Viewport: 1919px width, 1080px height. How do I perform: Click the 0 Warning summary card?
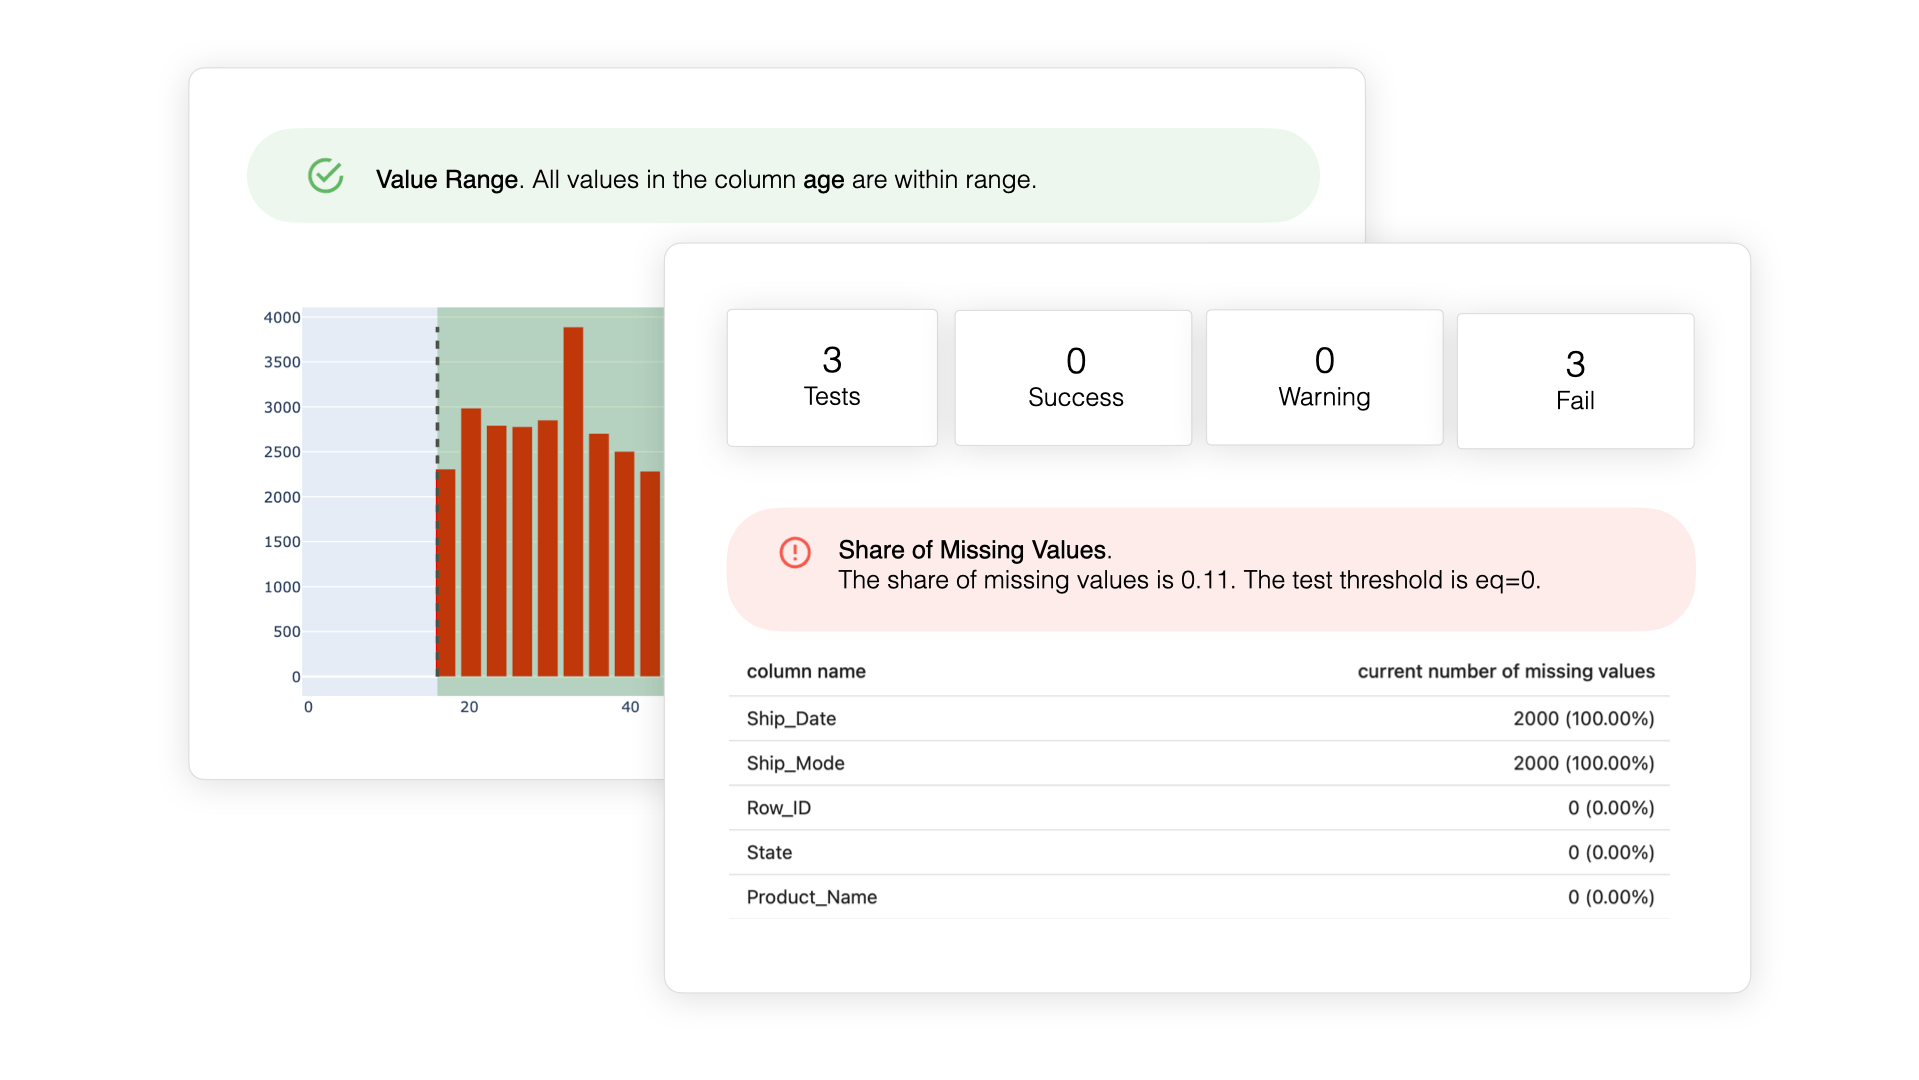point(1324,378)
